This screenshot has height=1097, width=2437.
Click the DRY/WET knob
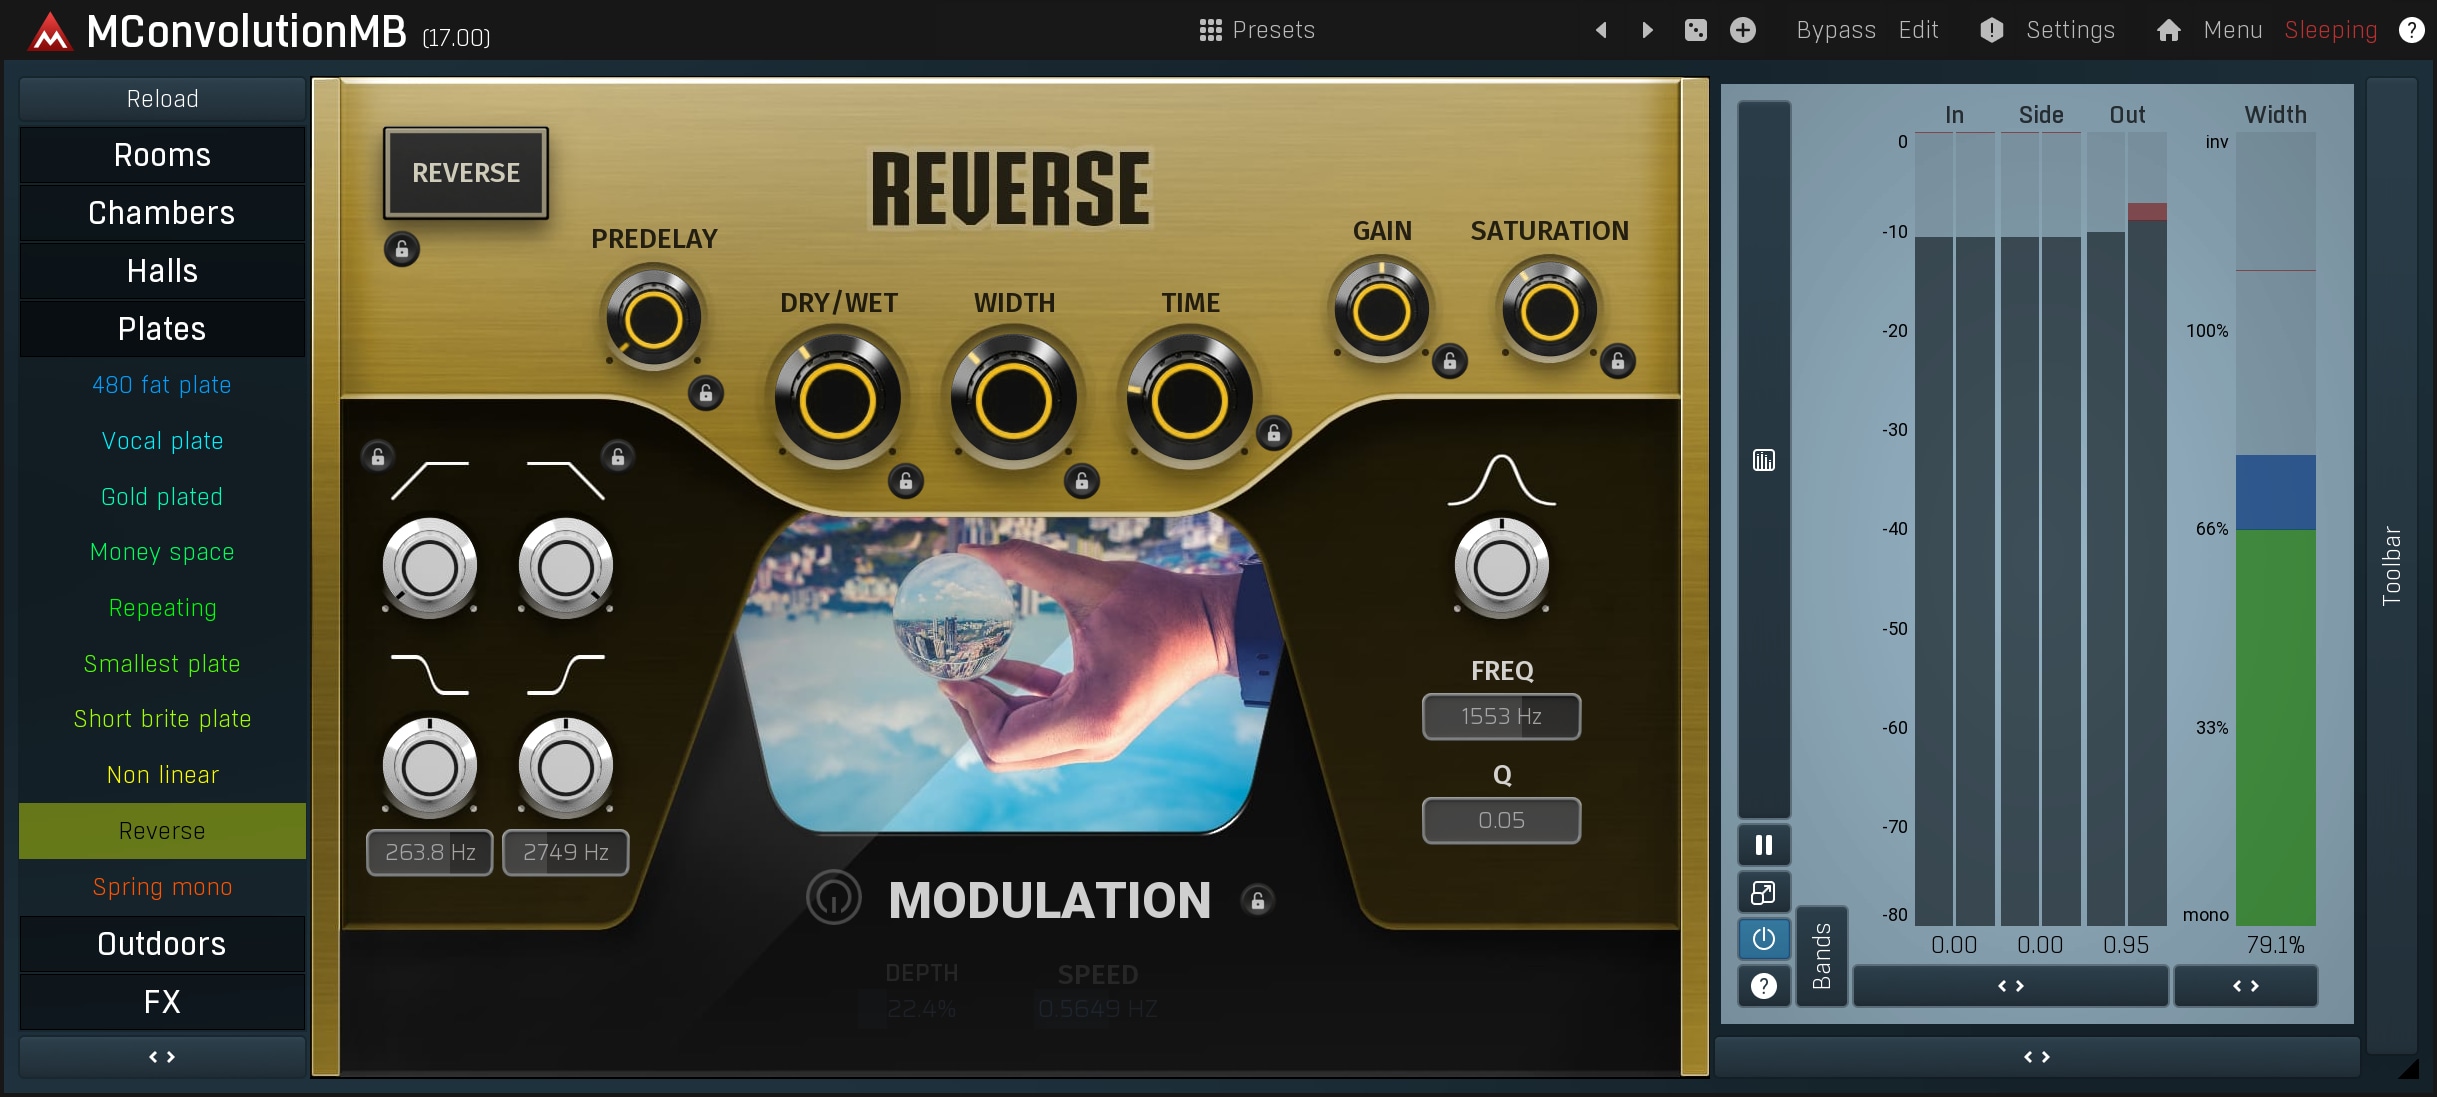coord(838,401)
